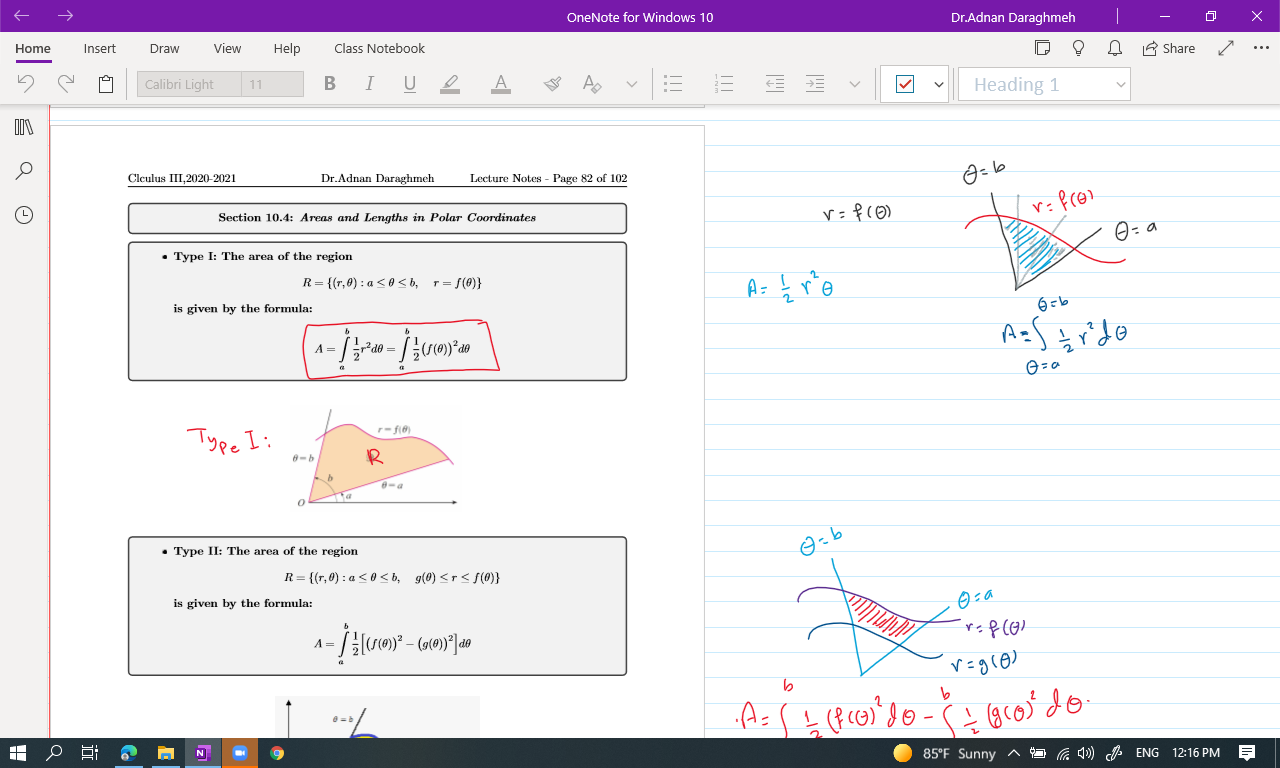Switch to the Class Notebook tab
This screenshot has height=768, width=1280.
[x=379, y=48]
